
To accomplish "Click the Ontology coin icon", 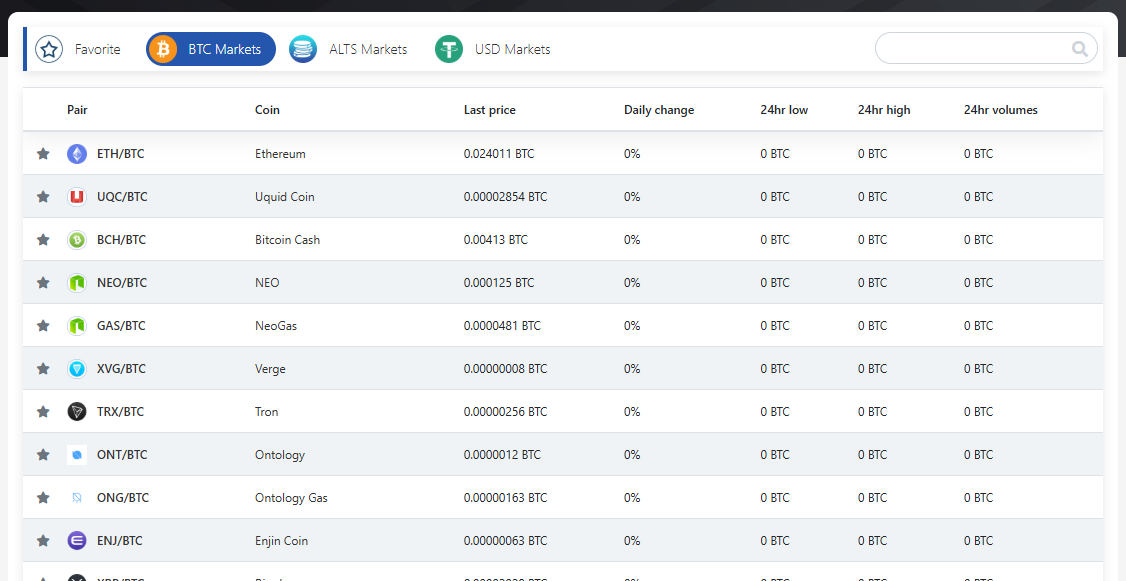I will click(77, 455).
